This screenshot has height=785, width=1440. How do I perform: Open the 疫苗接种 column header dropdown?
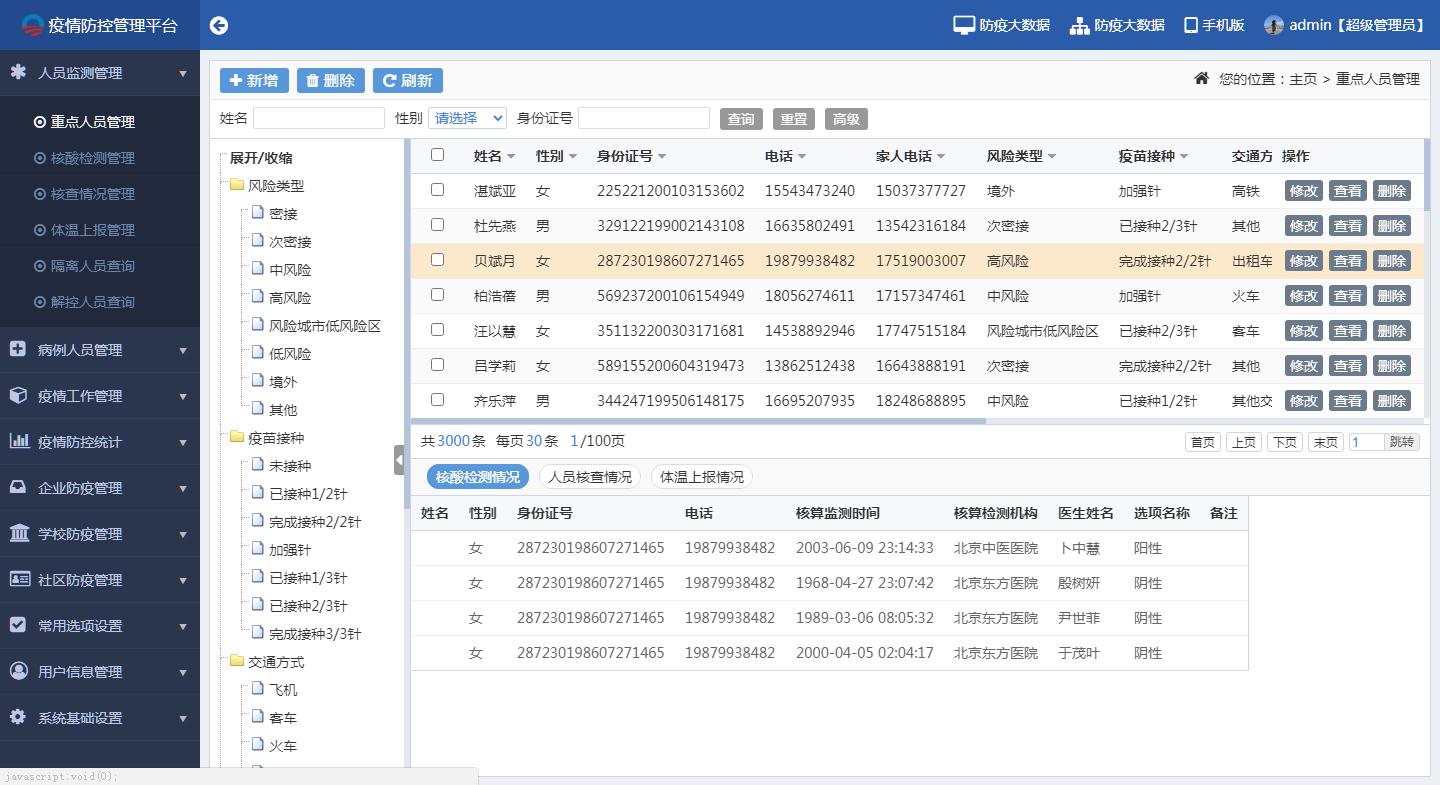[1184, 156]
